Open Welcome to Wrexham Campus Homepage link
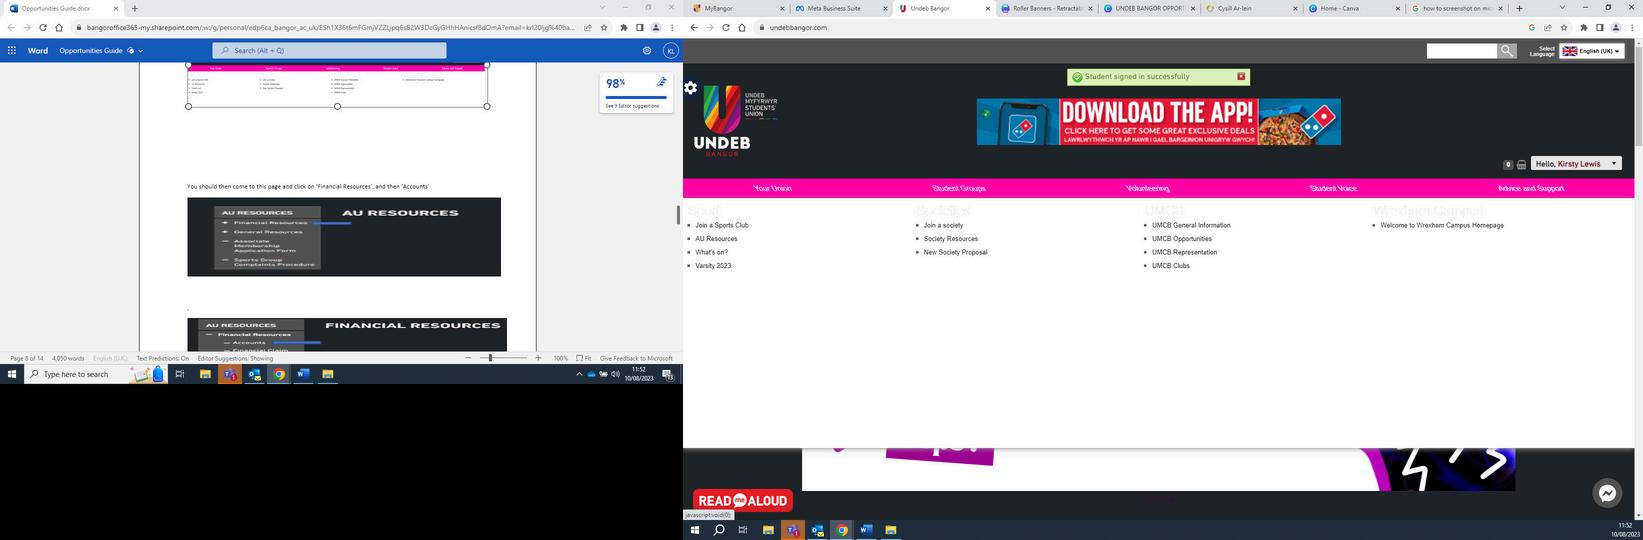The width and height of the screenshot is (1643, 540). 1442,225
